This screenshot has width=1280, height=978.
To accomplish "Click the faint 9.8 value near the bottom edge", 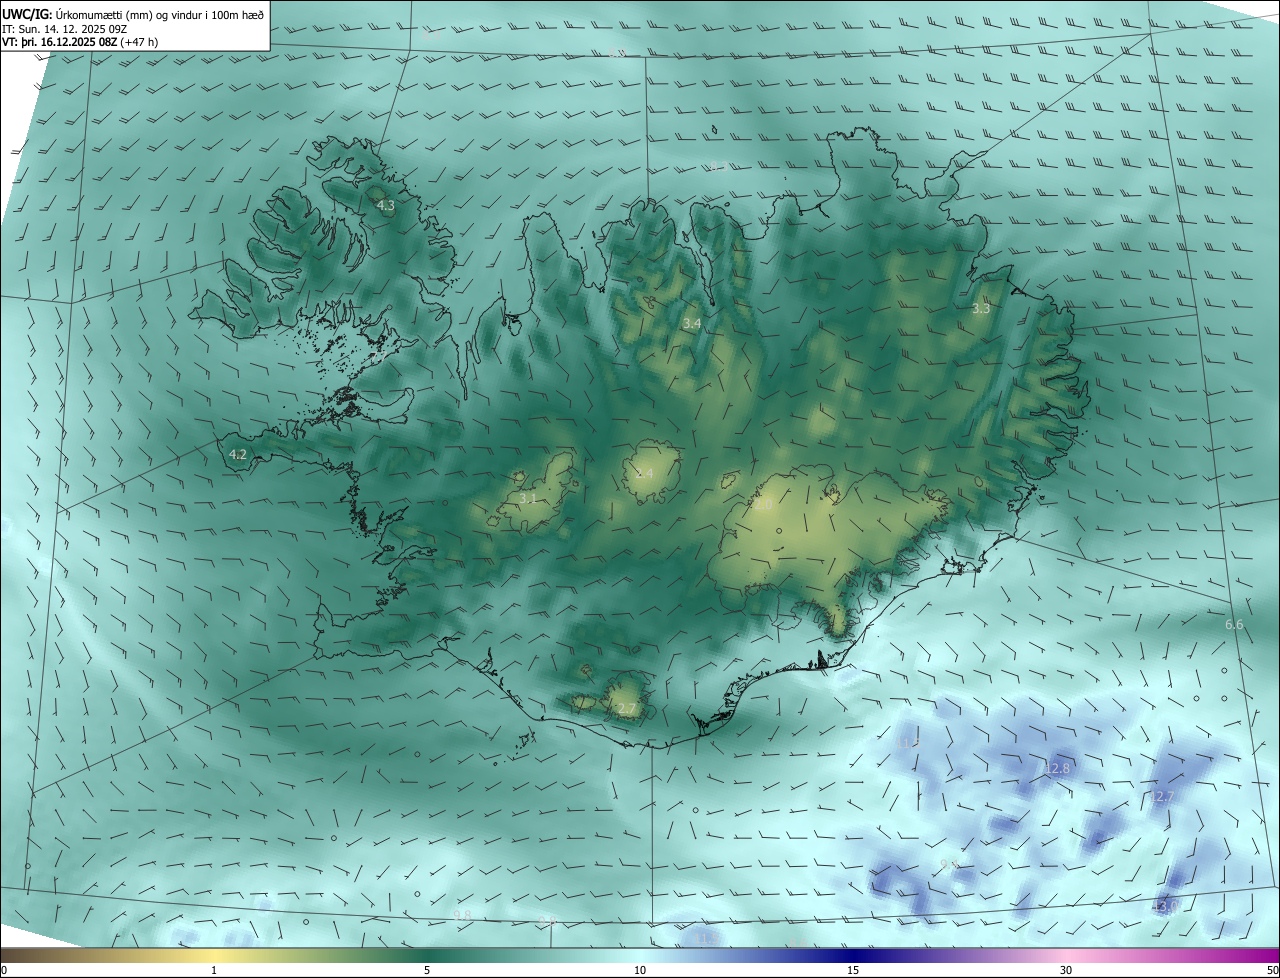I will [462, 916].
